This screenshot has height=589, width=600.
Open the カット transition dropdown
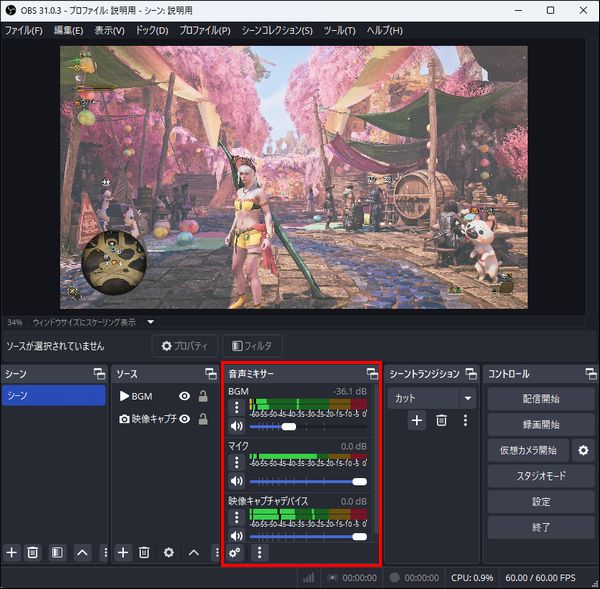coord(432,398)
